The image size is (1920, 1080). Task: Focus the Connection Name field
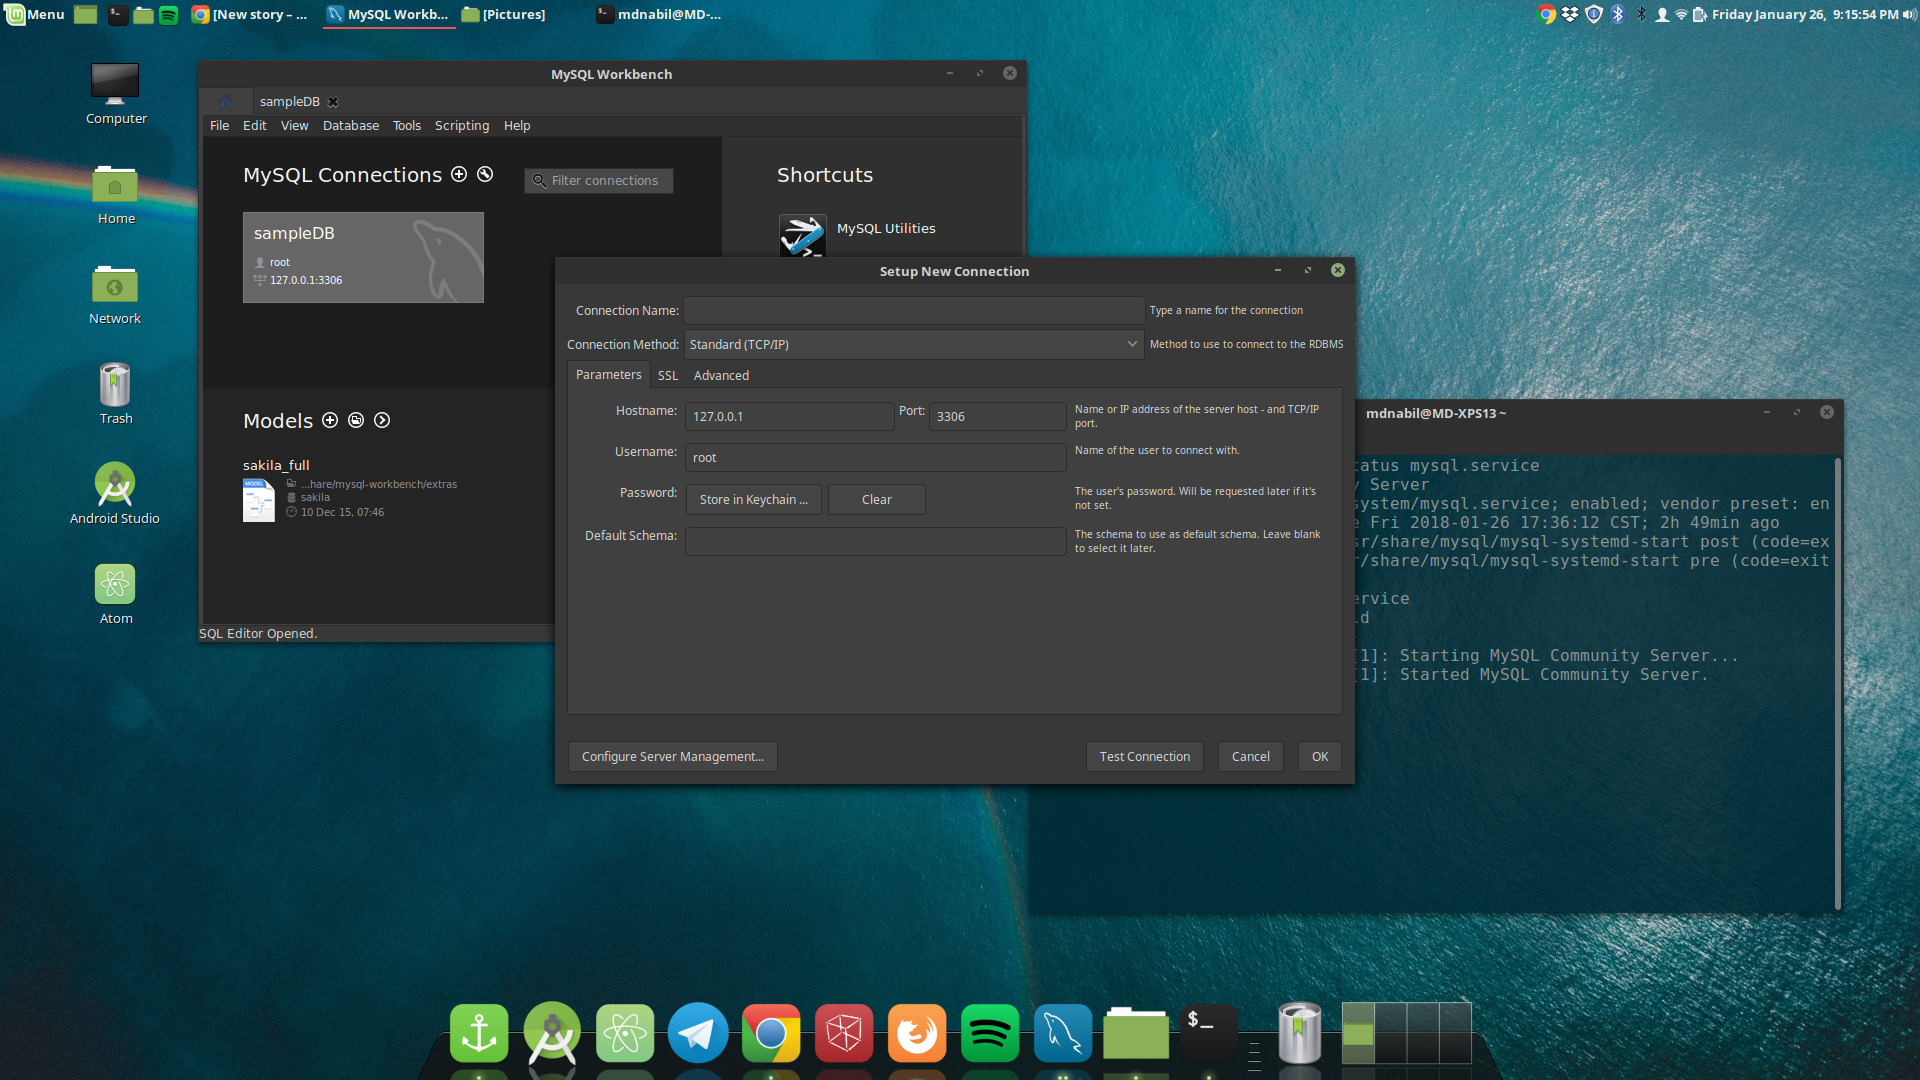click(914, 310)
